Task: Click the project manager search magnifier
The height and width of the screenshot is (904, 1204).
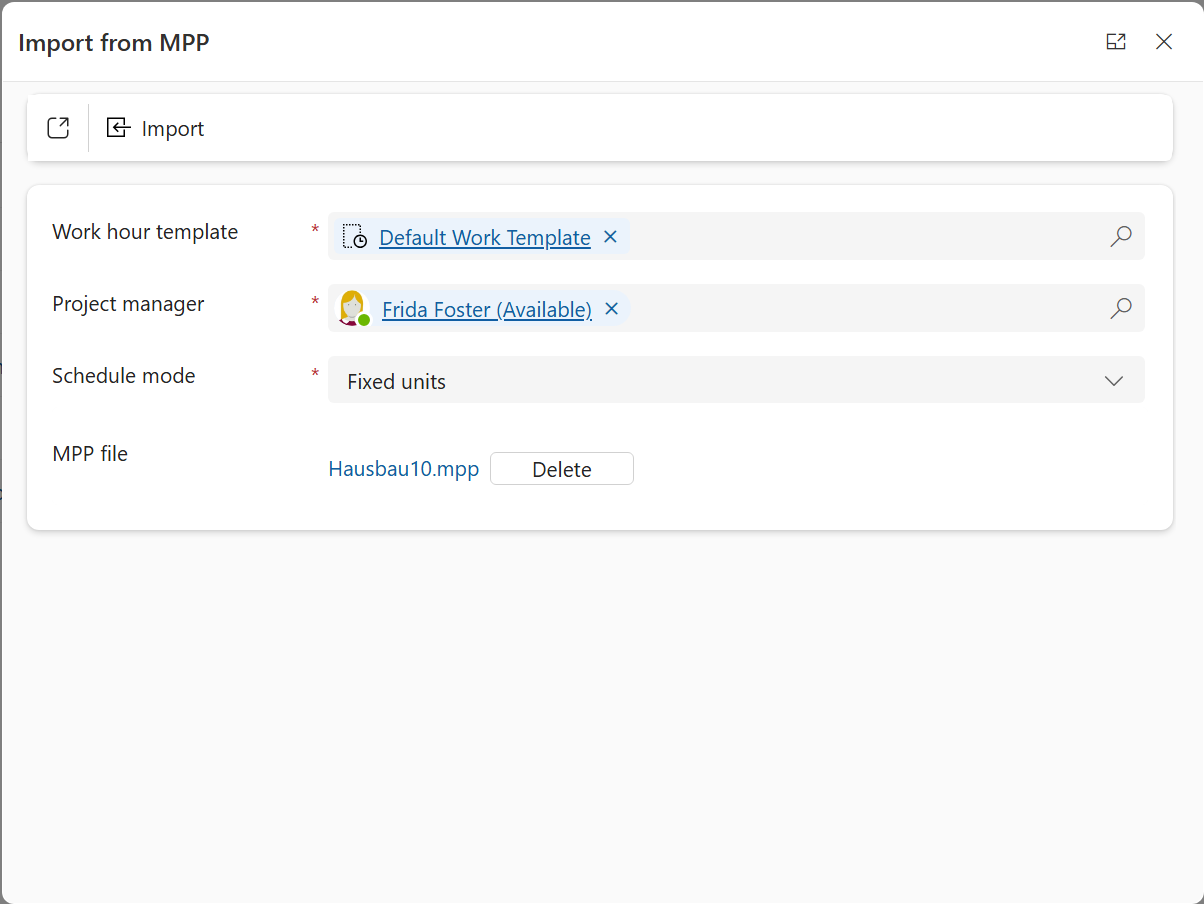Action: (x=1121, y=308)
